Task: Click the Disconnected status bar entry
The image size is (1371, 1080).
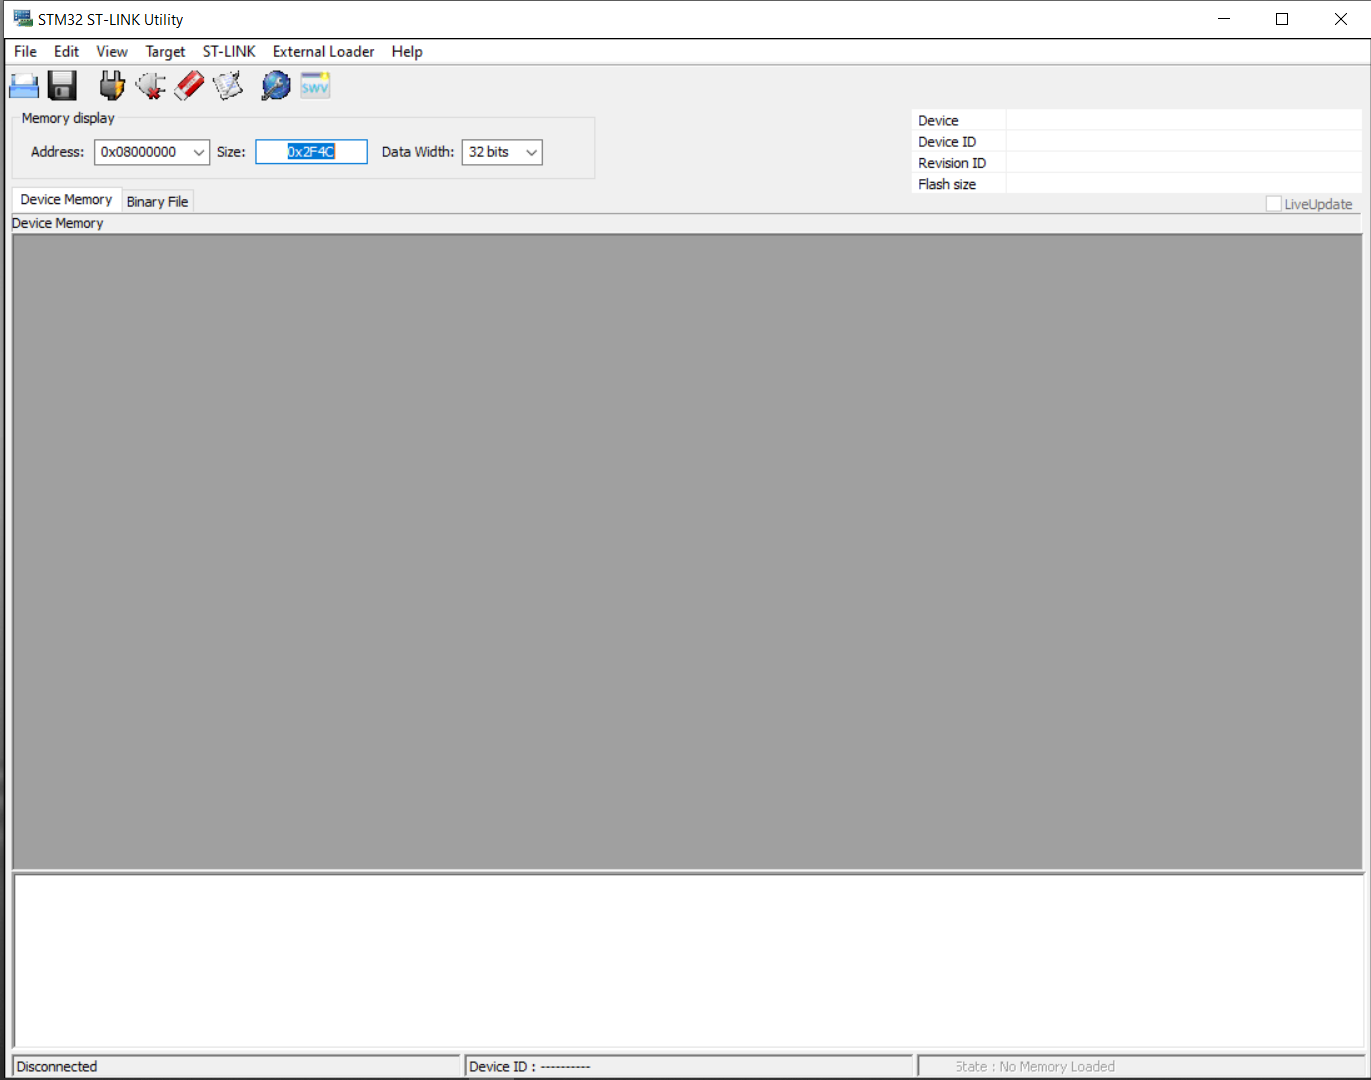Action: point(236,1067)
